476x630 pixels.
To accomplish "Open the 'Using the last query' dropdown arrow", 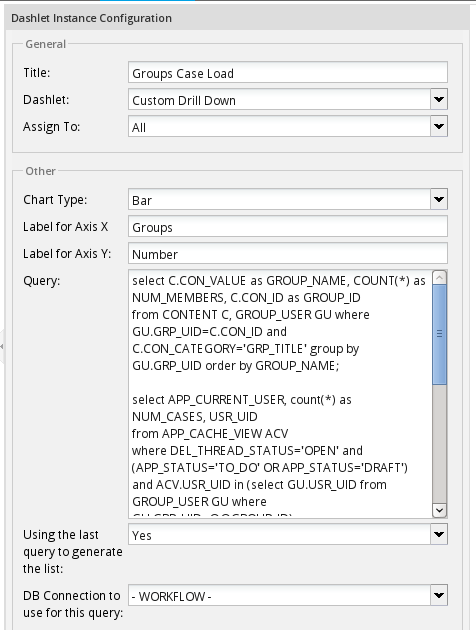I will pyautogui.click(x=439, y=534).
